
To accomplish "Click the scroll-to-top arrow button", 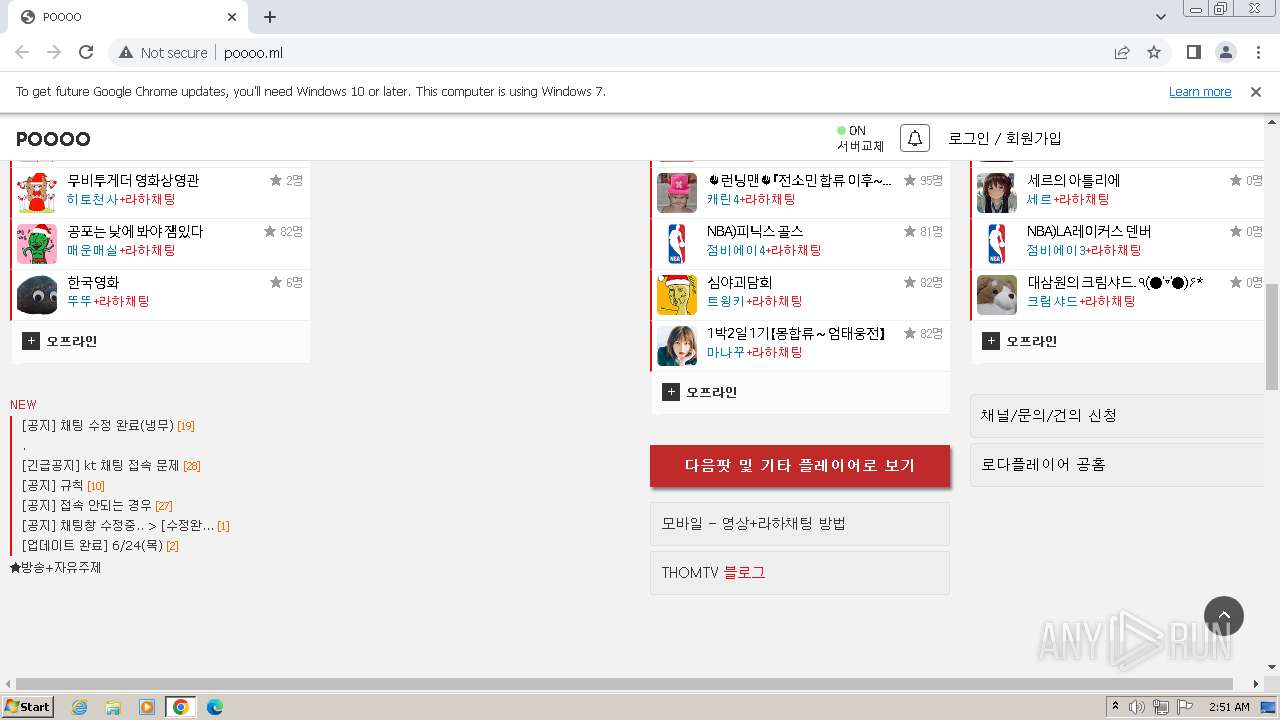I will click(1224, 616).
